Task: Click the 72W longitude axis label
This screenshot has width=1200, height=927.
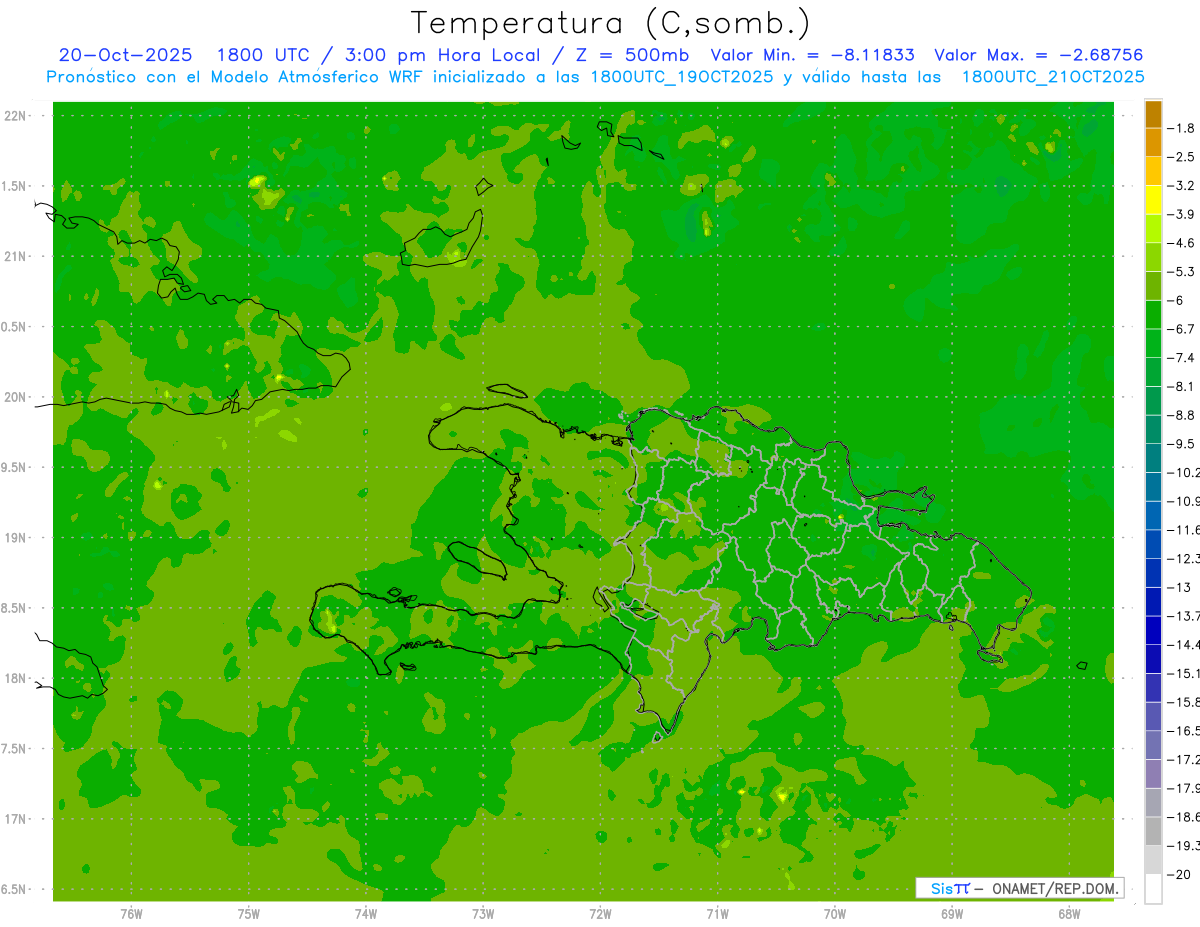Action: [x=600, y=913]
